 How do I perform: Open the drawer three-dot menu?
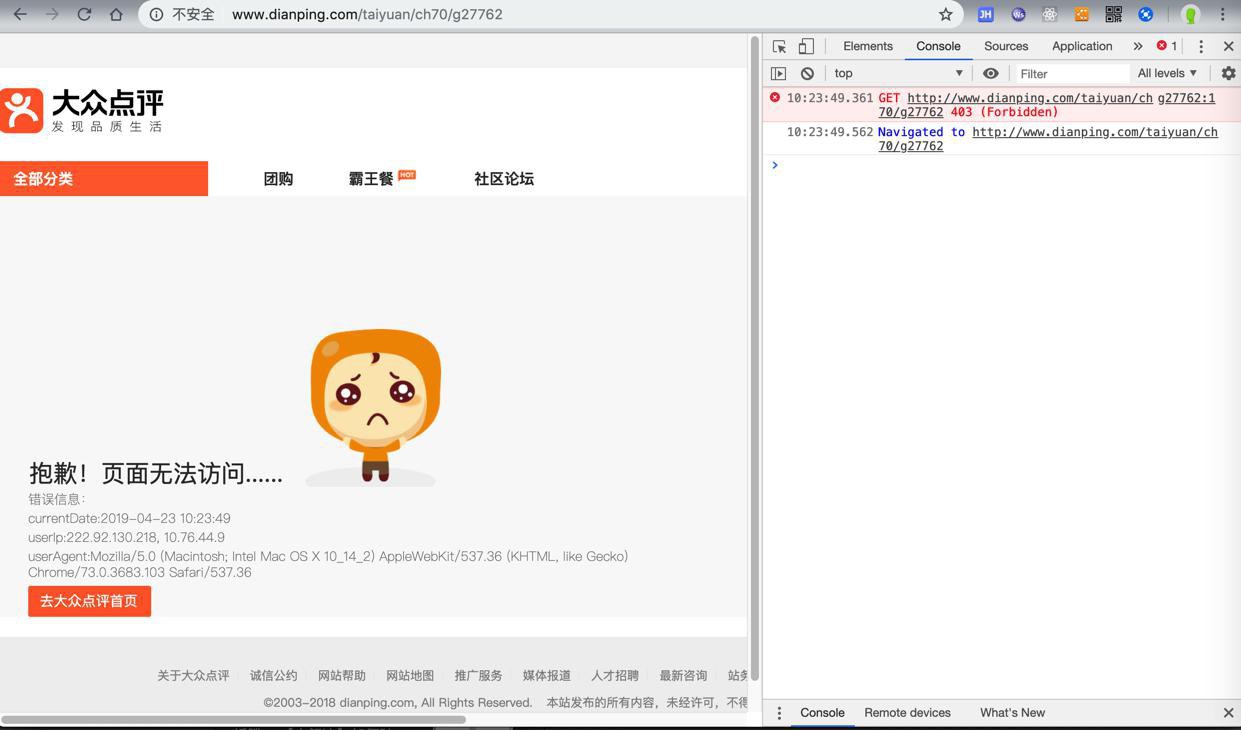pyautogui.click(x=779, y=713)
